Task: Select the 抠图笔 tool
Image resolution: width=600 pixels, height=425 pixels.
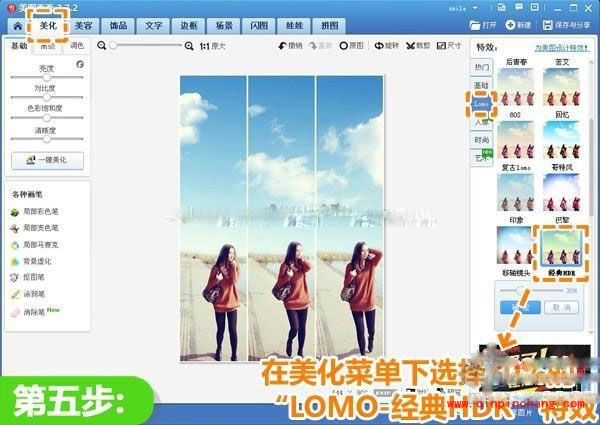Action: click(28, 277)
